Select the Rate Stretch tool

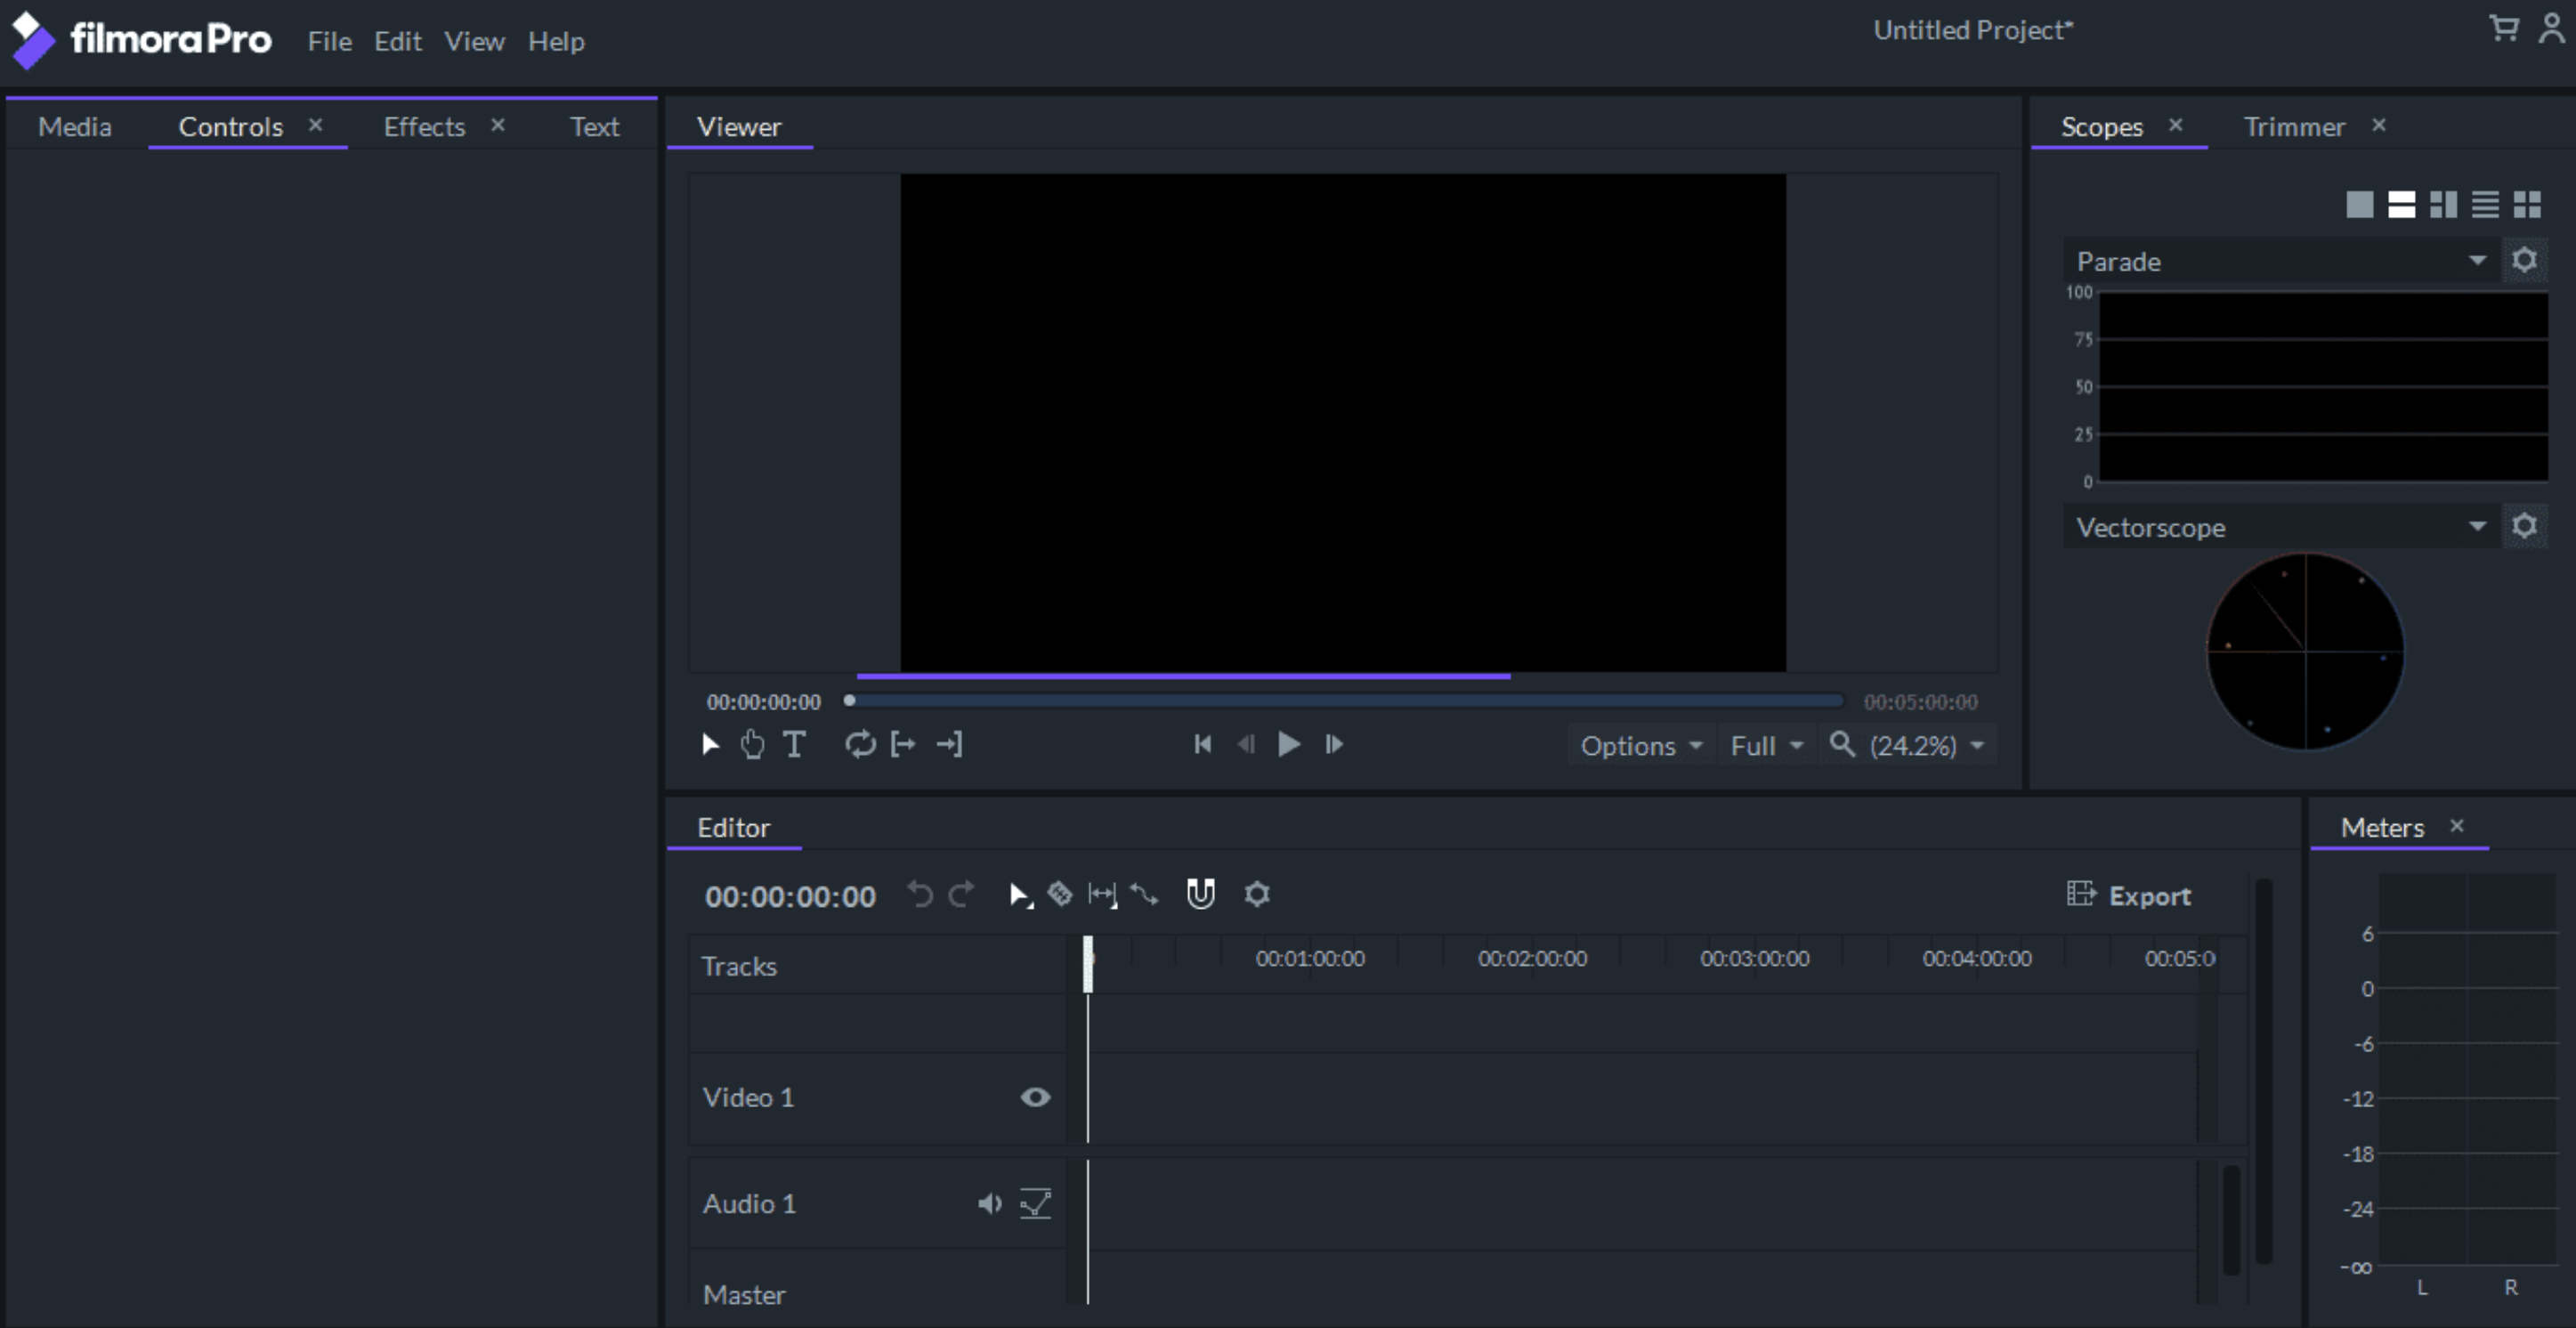1145,894
